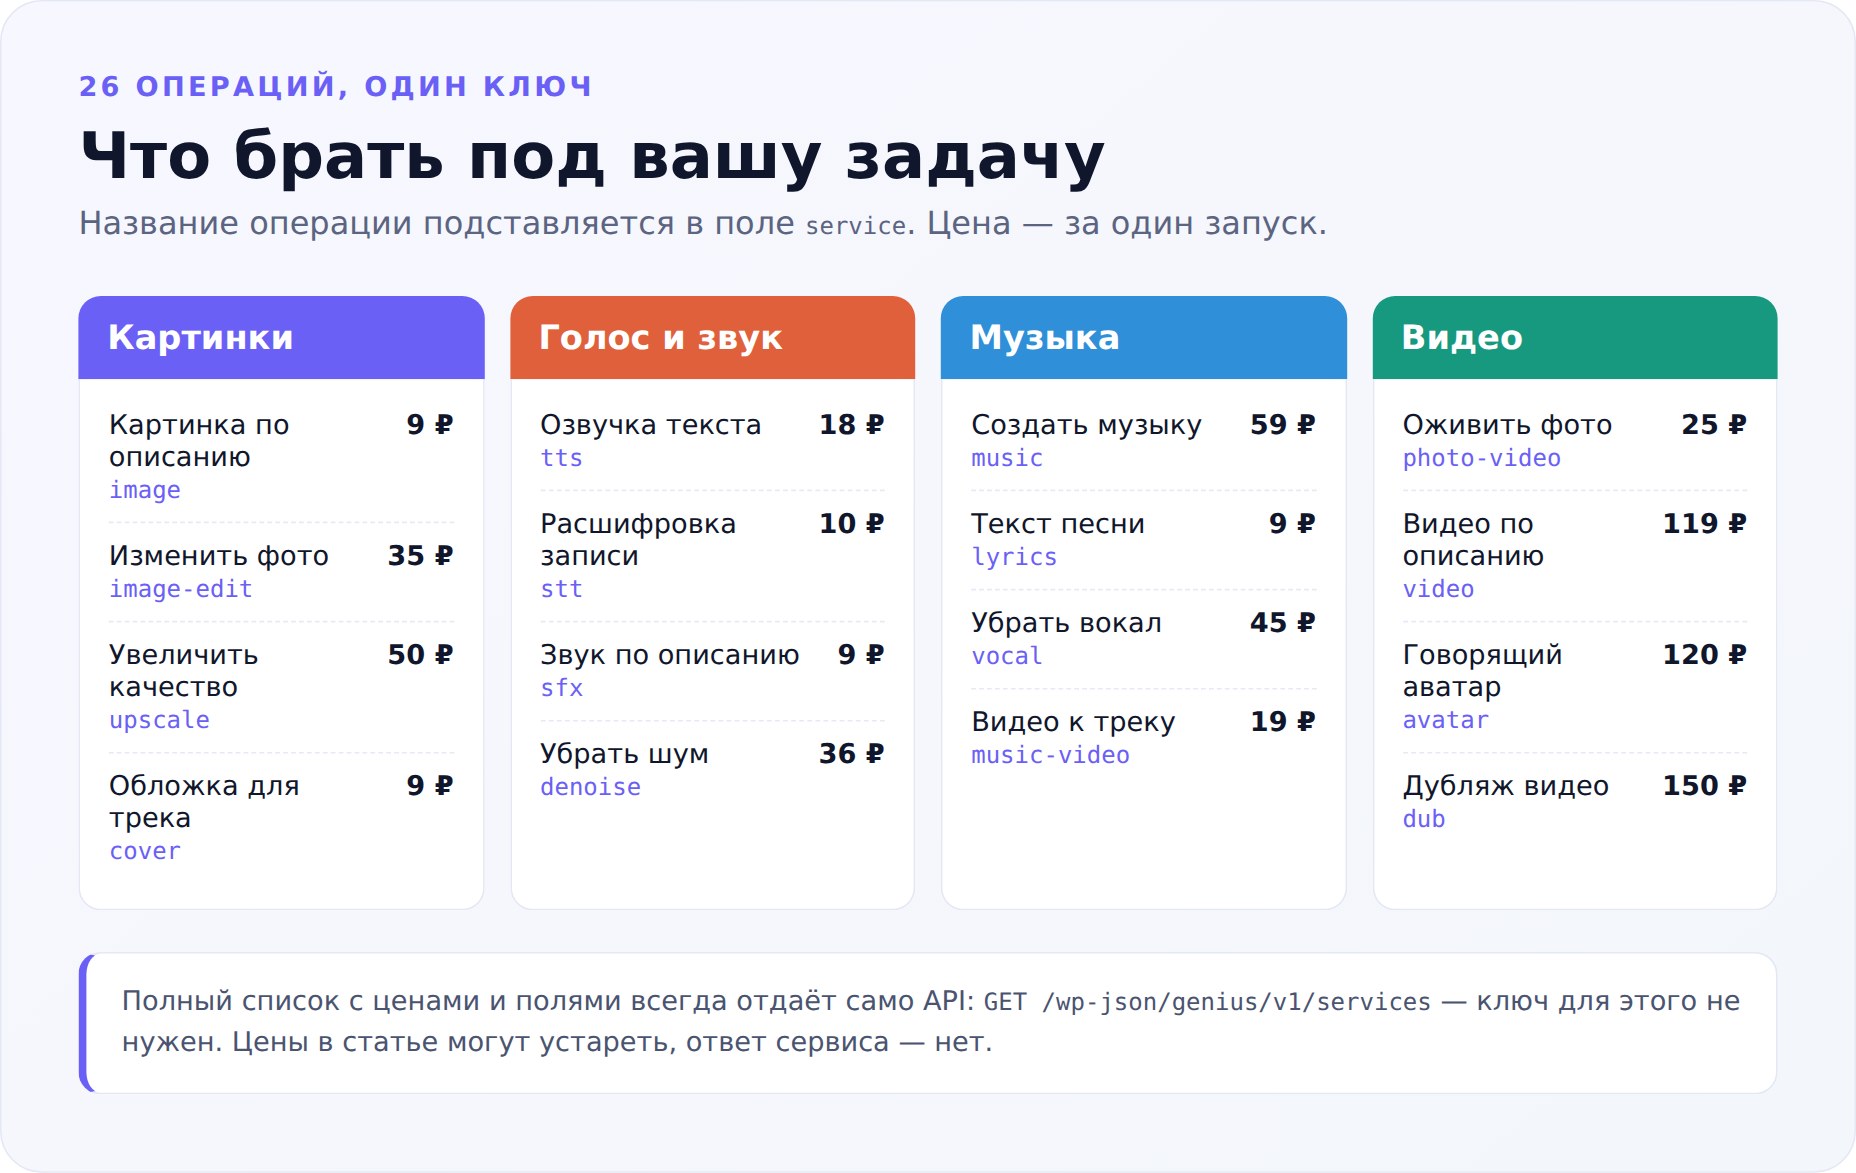Click 'Обложка для трека' operation name

pos(204,802)
